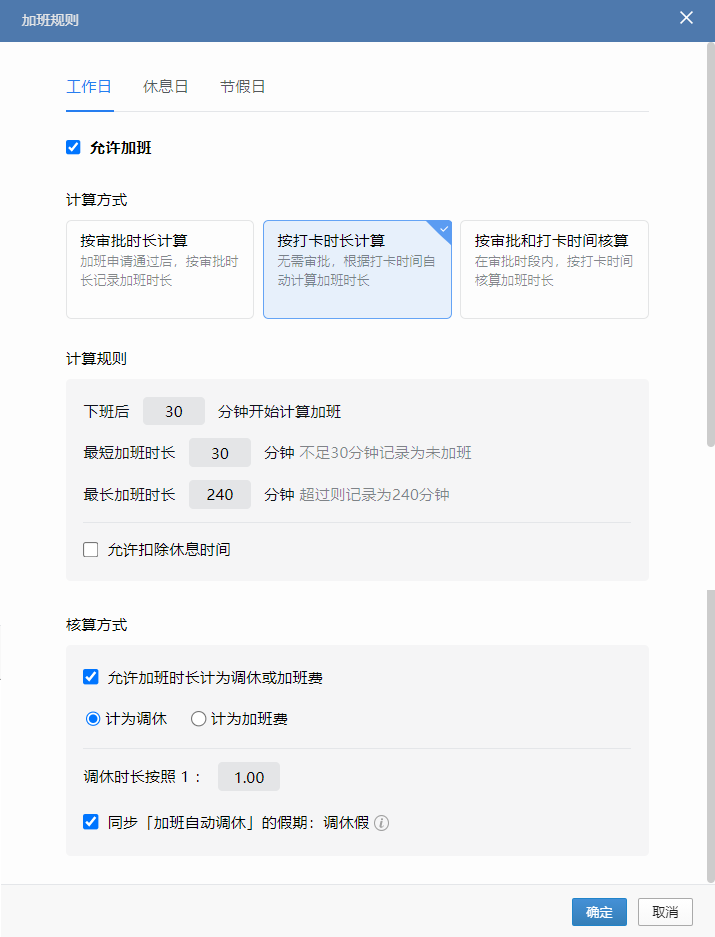Open the 工作日 tab
715x937 pixels.
pos(89,87)
